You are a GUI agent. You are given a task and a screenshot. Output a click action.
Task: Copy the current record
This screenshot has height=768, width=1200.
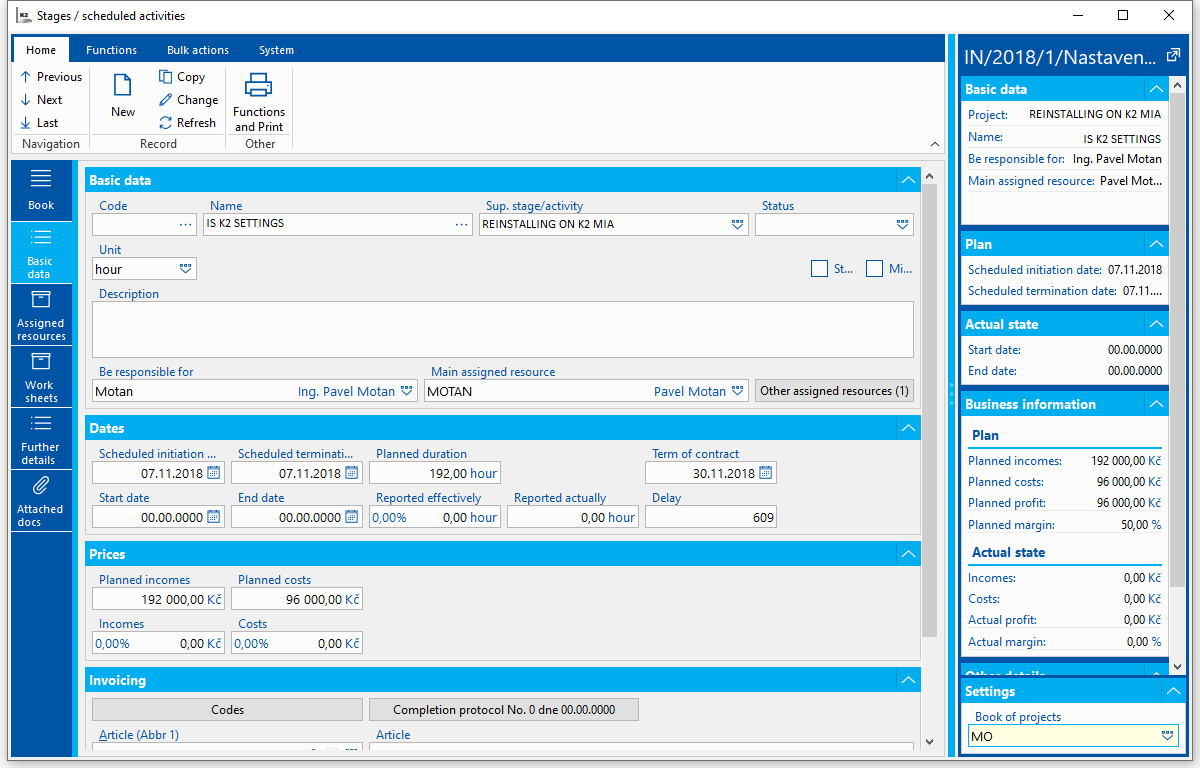click(x=182, y=77)
